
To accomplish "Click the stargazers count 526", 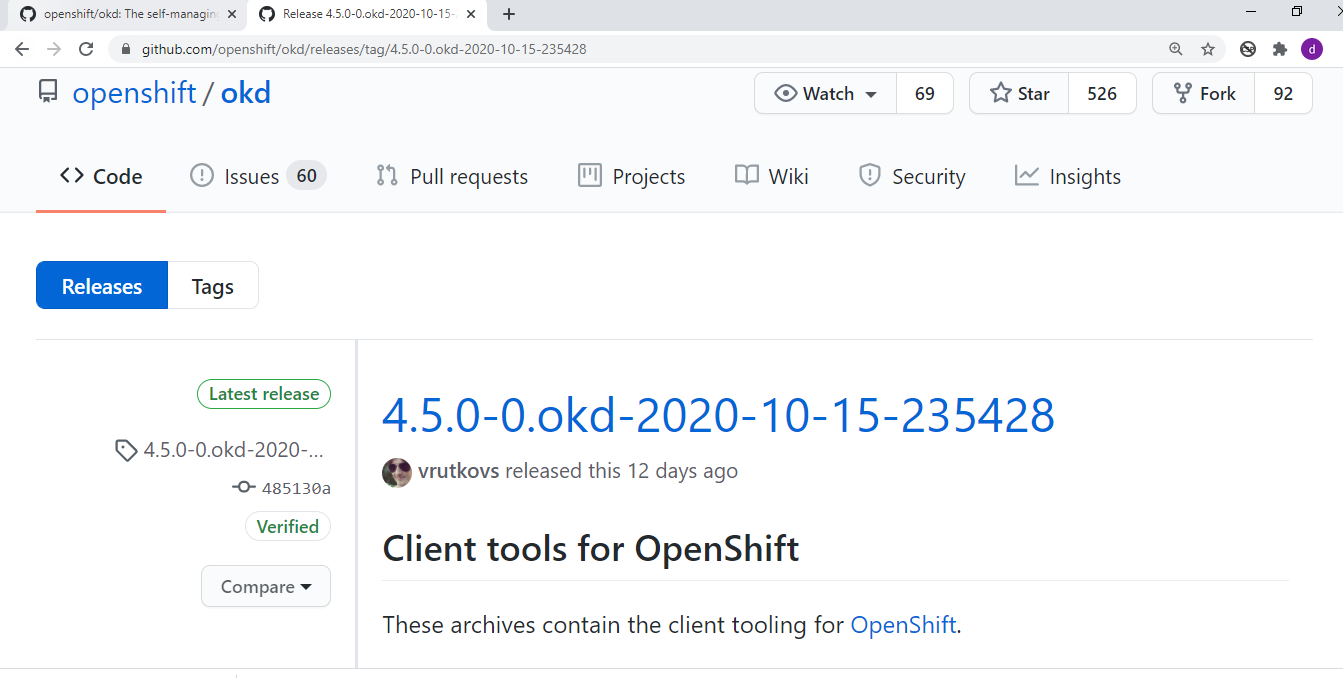I will click(1102, 93).
